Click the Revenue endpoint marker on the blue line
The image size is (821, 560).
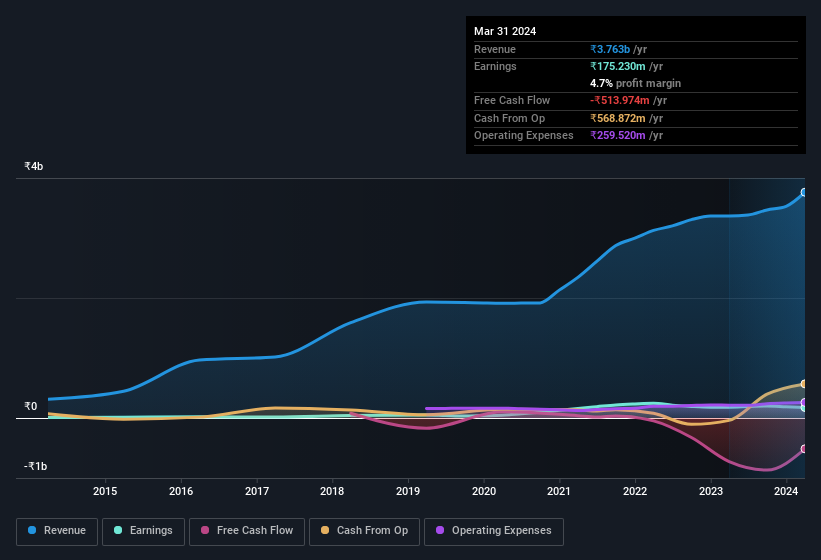pyautogui.click(x=804, y=193)
